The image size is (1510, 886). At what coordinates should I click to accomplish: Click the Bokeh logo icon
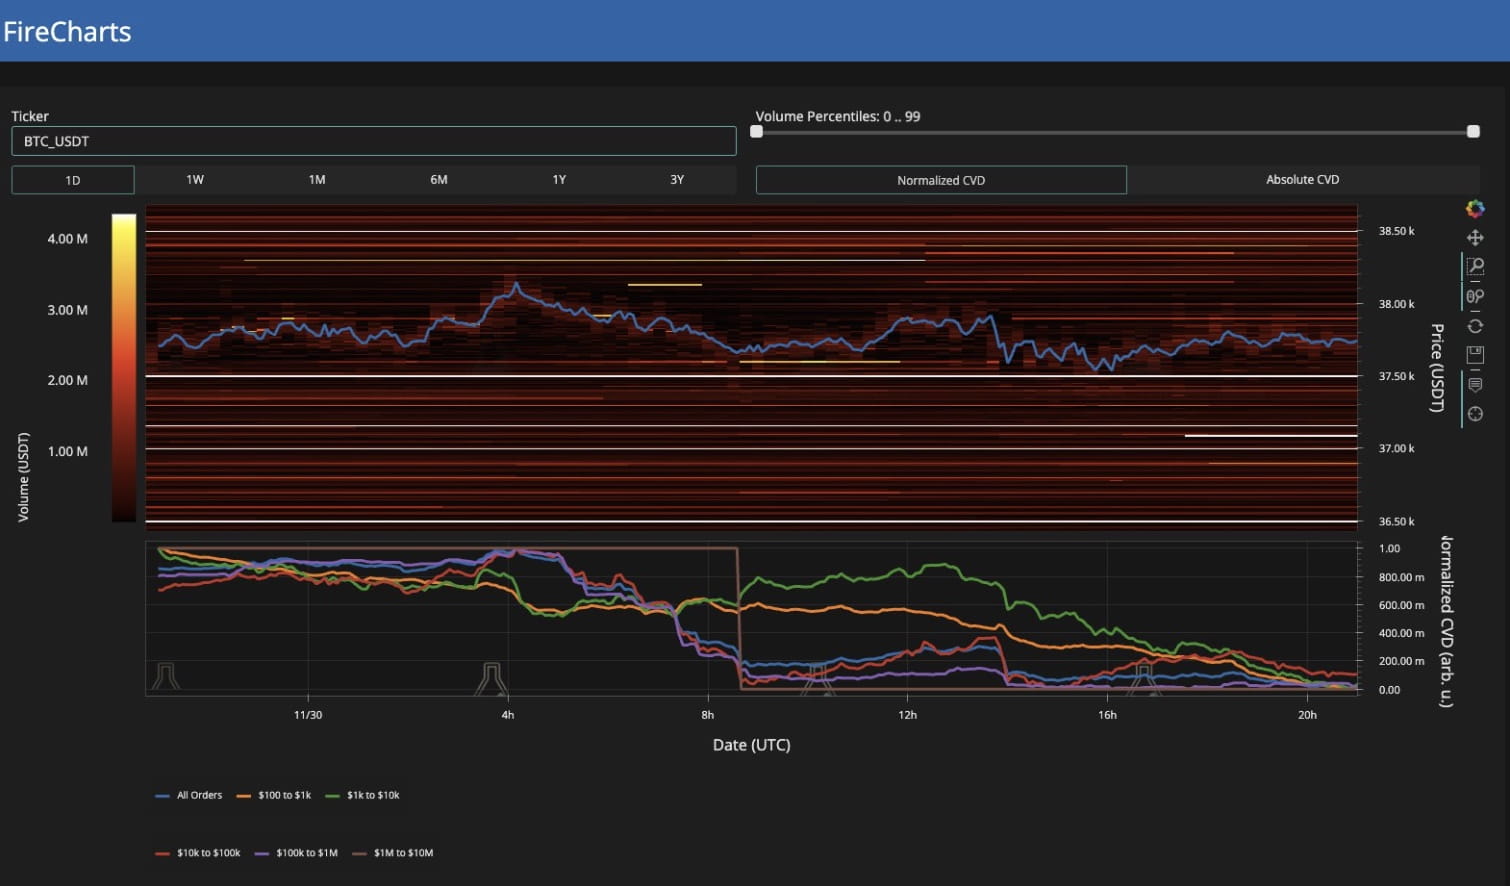[x=1475, y=208]
